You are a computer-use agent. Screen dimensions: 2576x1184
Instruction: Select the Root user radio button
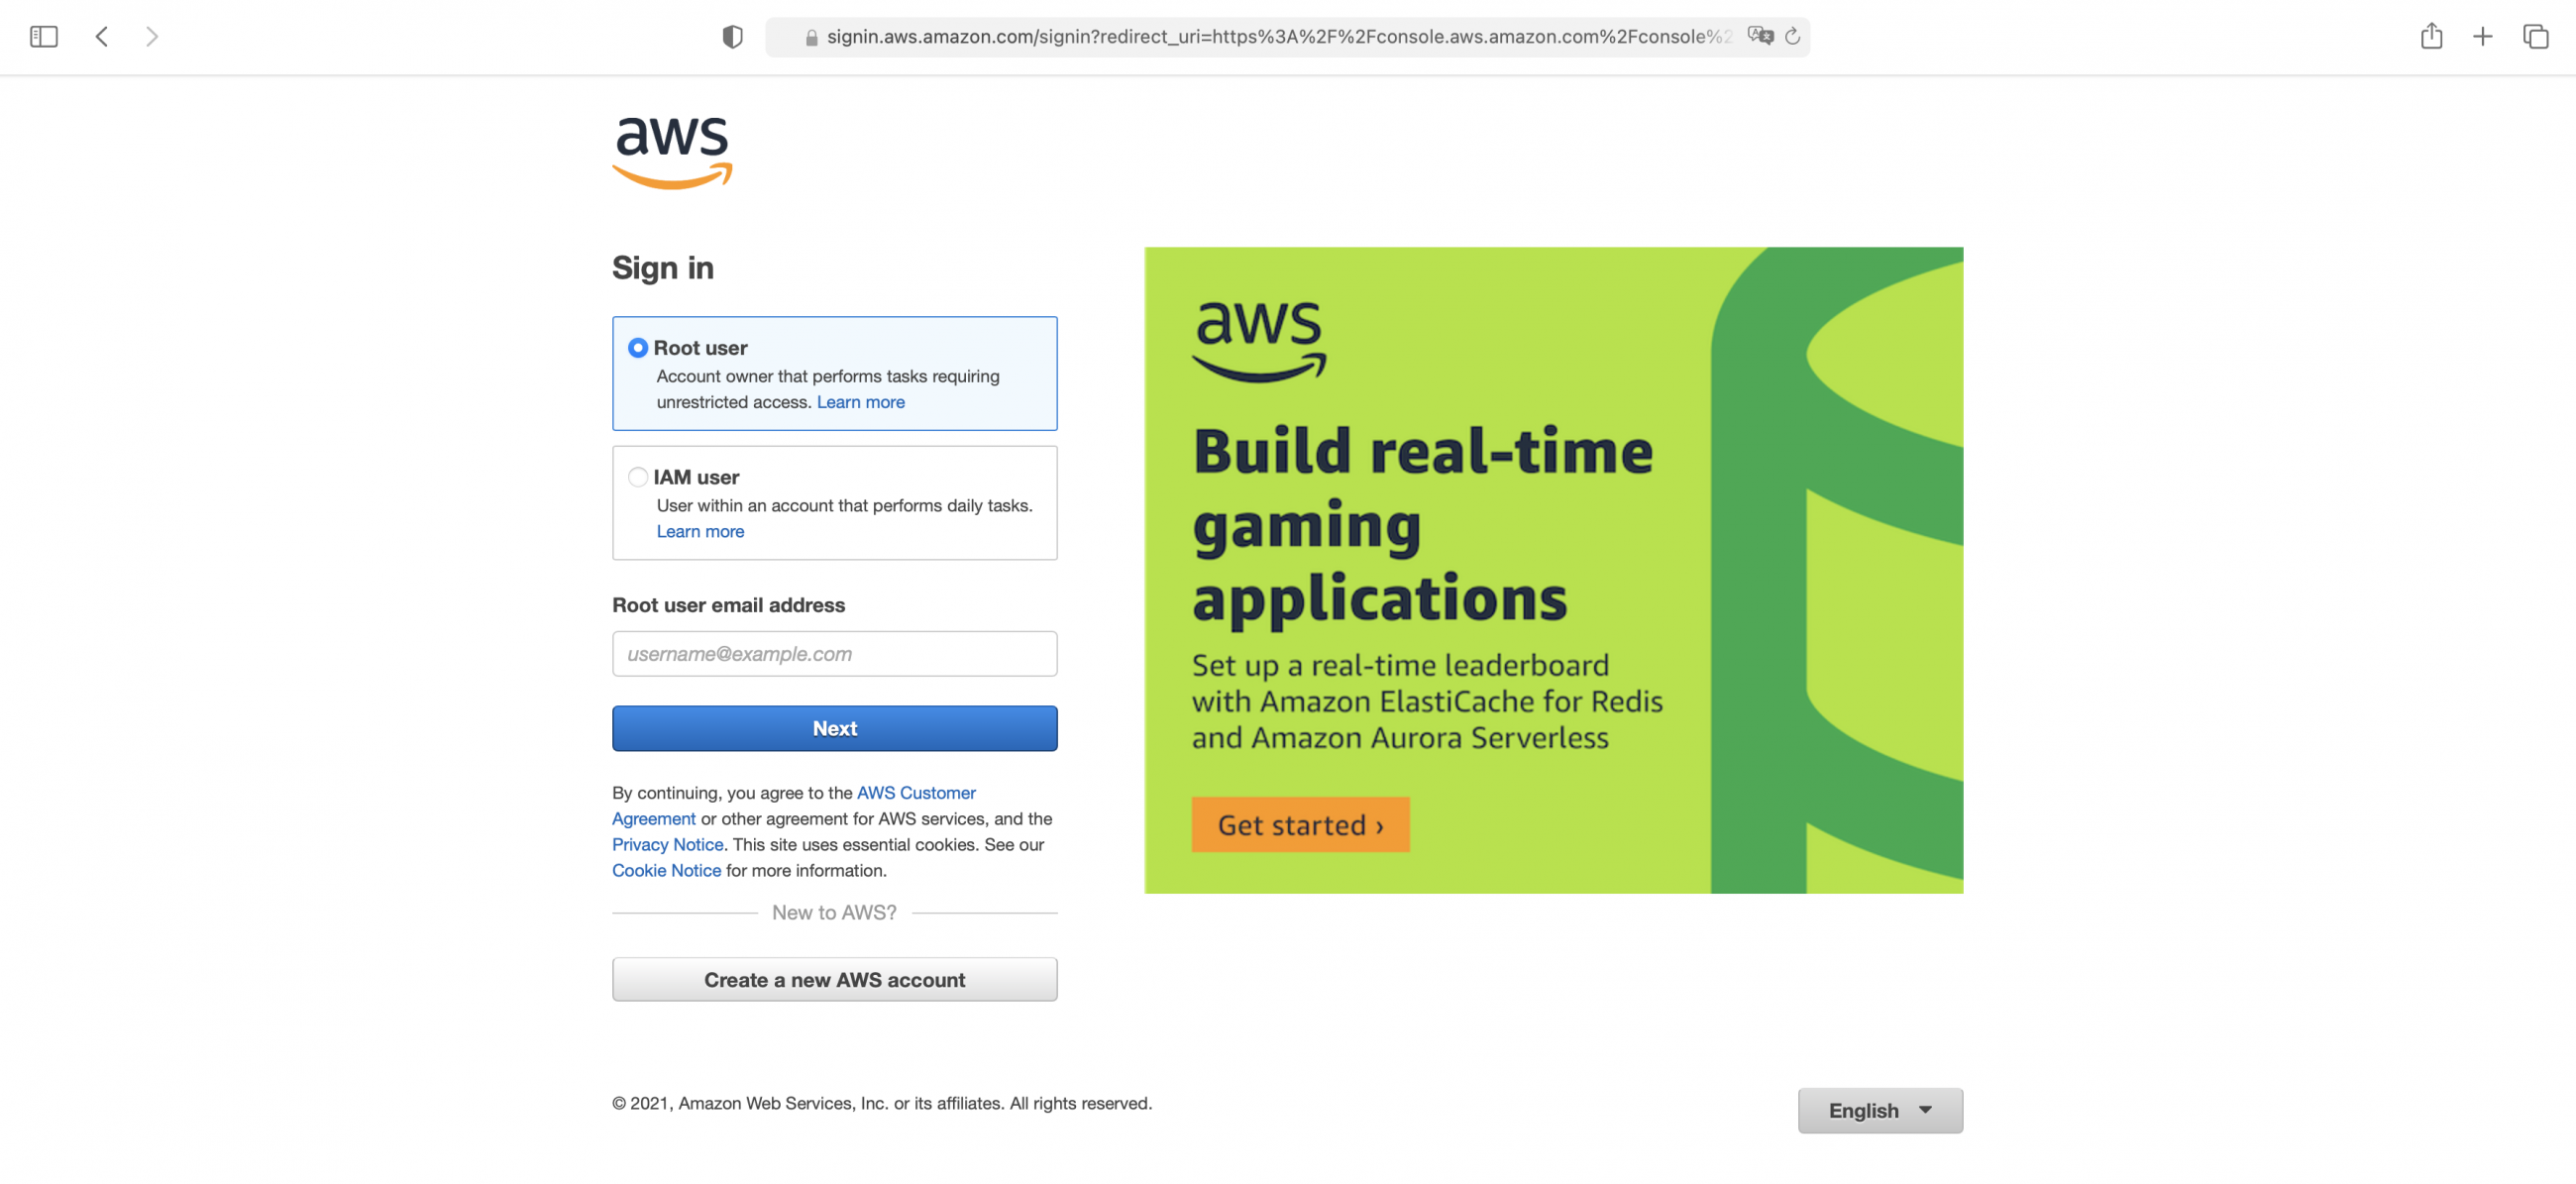tap(637, 348)
